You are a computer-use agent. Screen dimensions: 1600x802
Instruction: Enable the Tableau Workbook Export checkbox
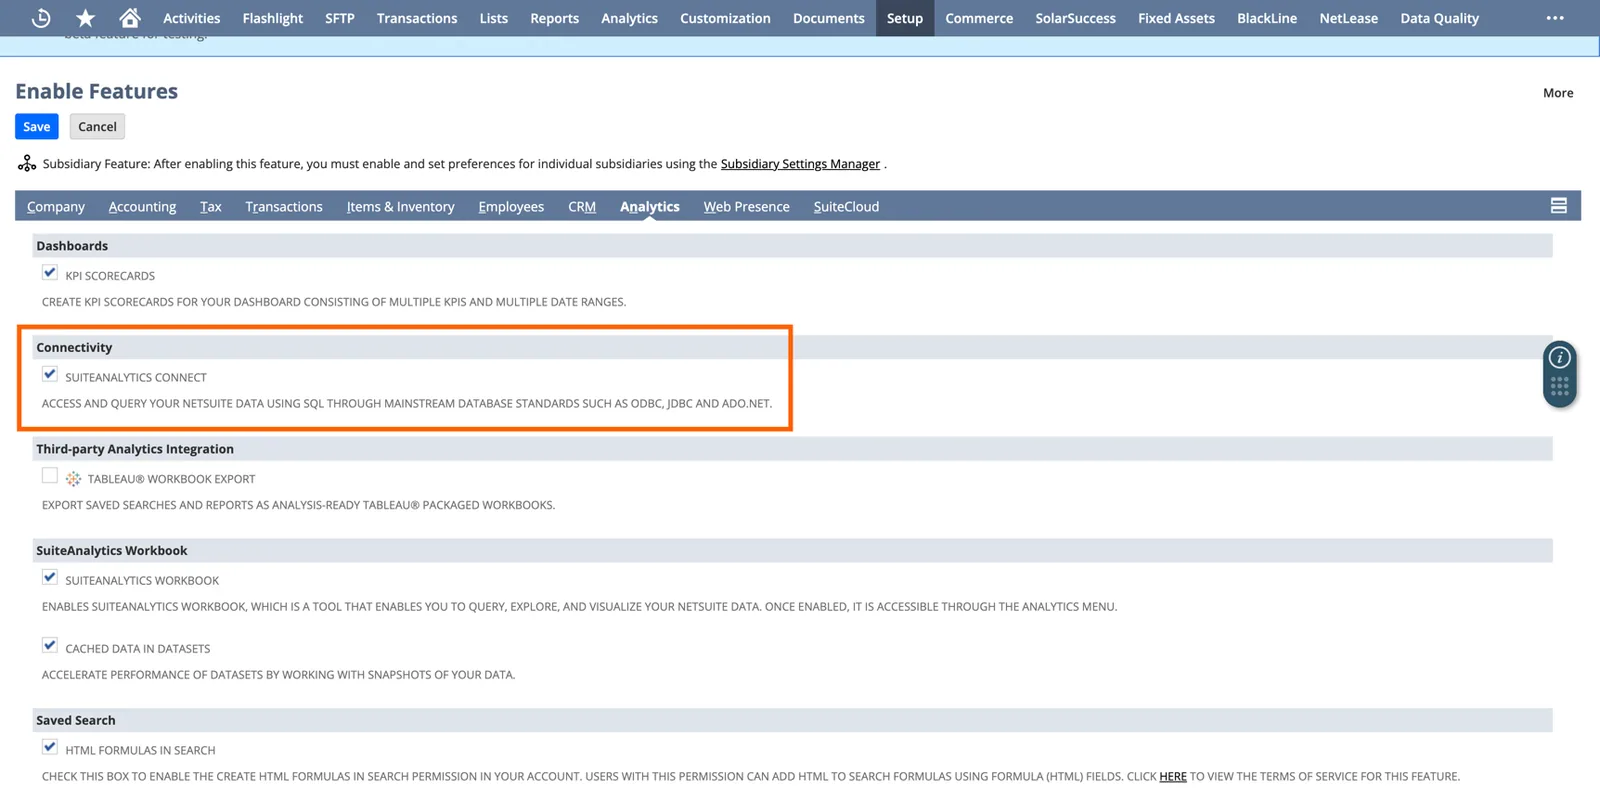tap(50, 476)
